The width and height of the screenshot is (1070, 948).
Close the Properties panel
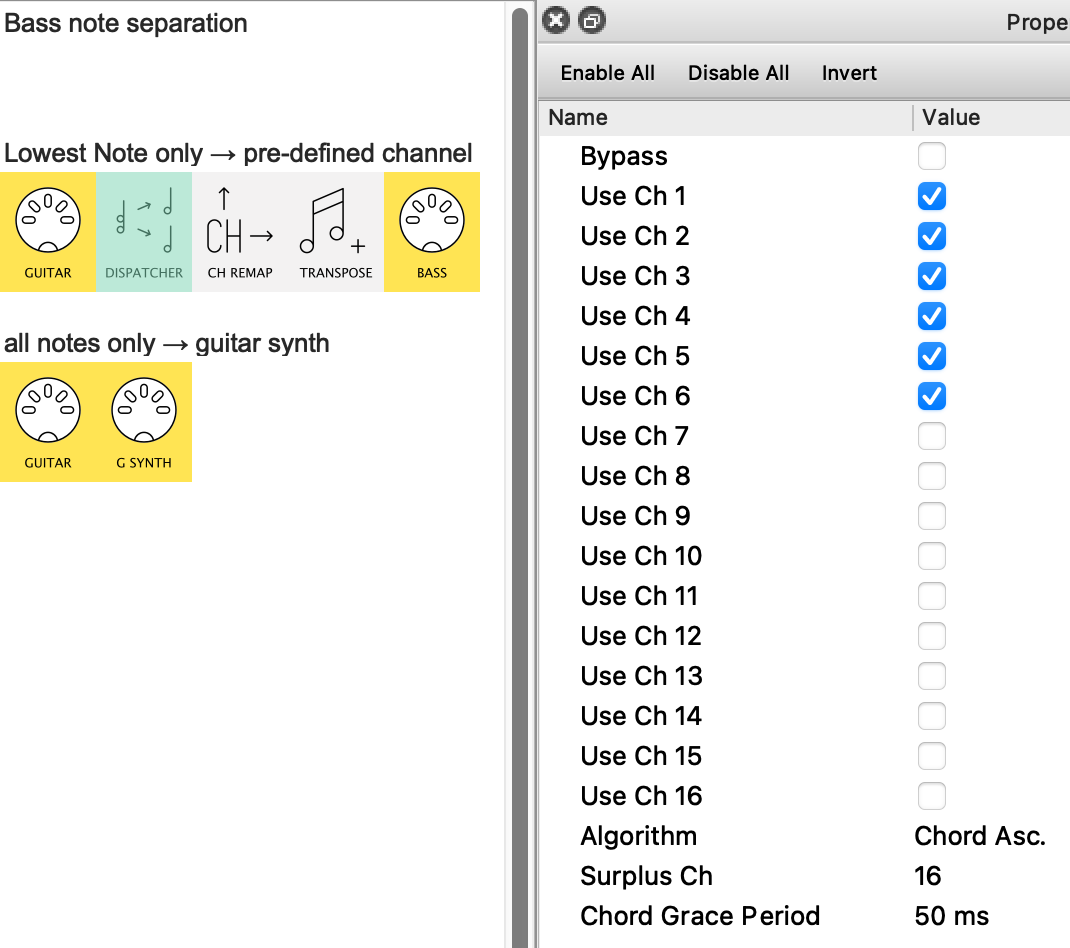(558, 20)
